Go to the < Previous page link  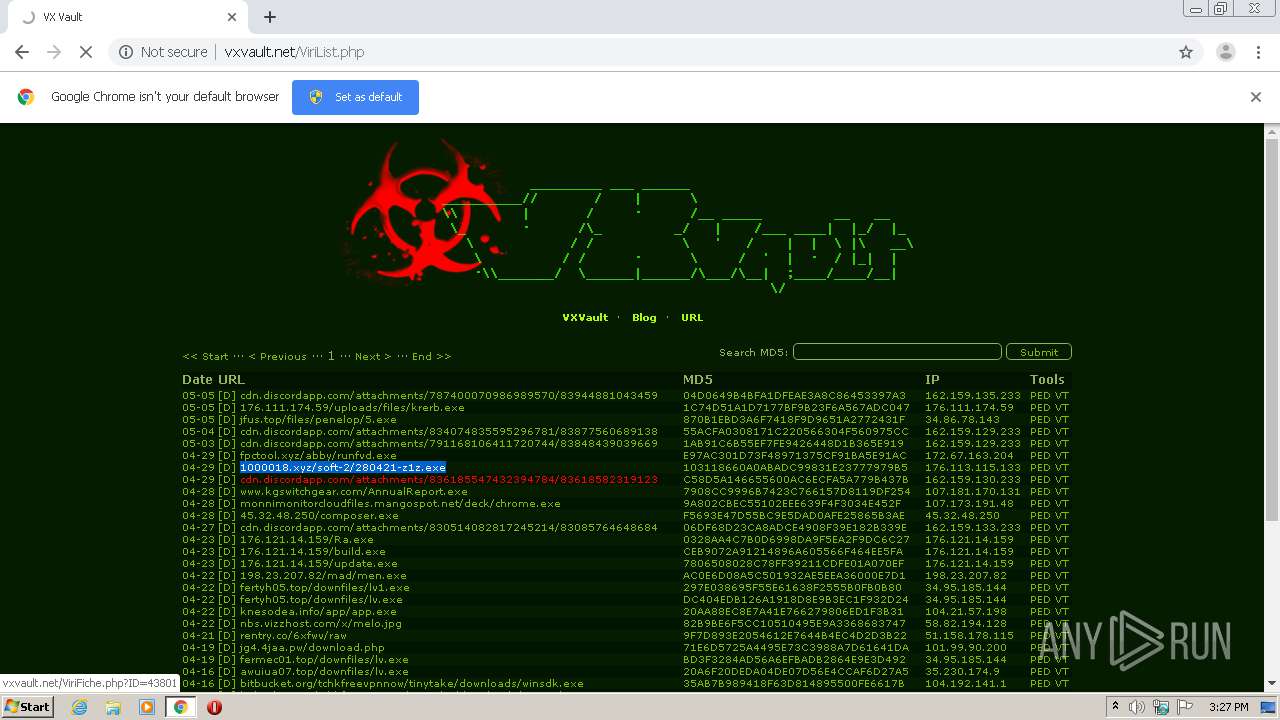click(277, 356)
